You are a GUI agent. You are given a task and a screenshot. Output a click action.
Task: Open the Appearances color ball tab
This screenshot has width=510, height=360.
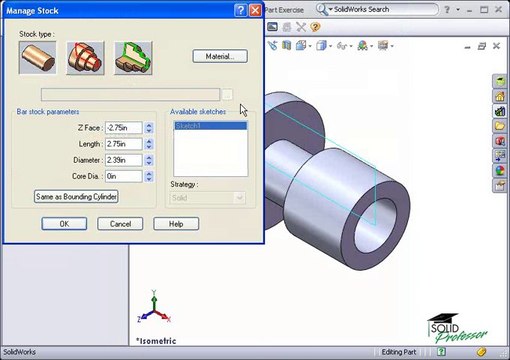click(x=500, y=171)
